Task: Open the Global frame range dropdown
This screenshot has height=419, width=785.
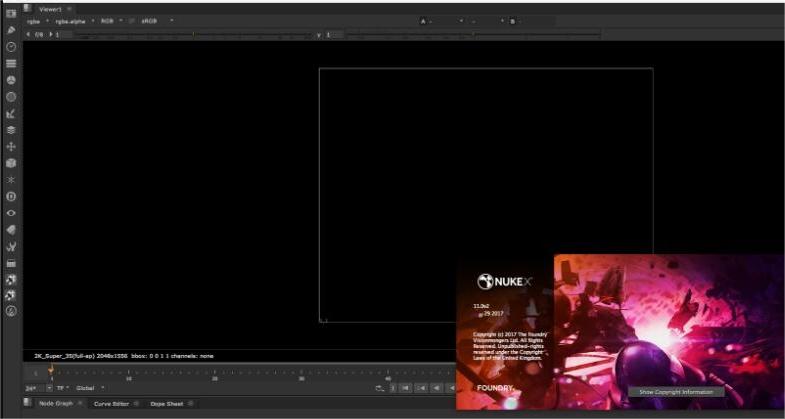Action: tap(90, 388)
